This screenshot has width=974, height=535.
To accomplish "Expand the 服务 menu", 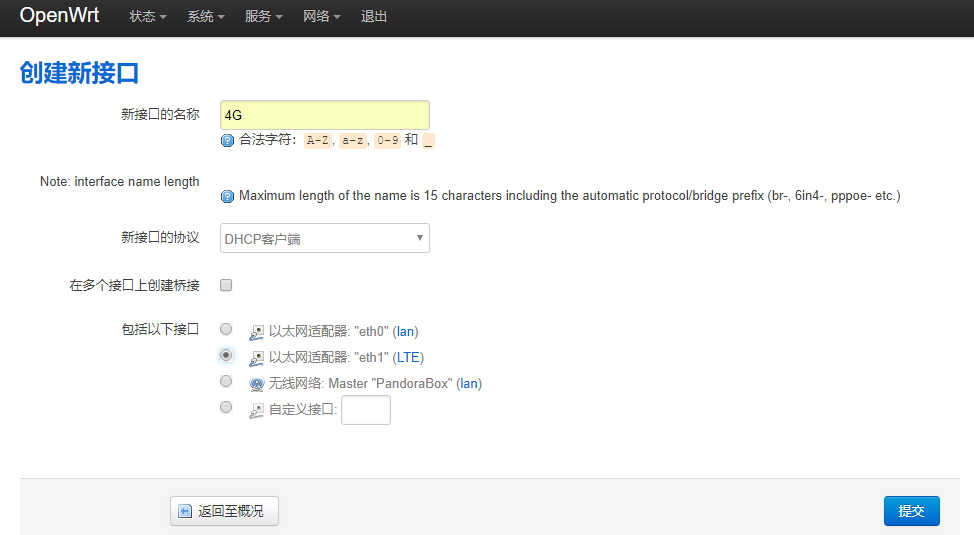I will (263, 17).
